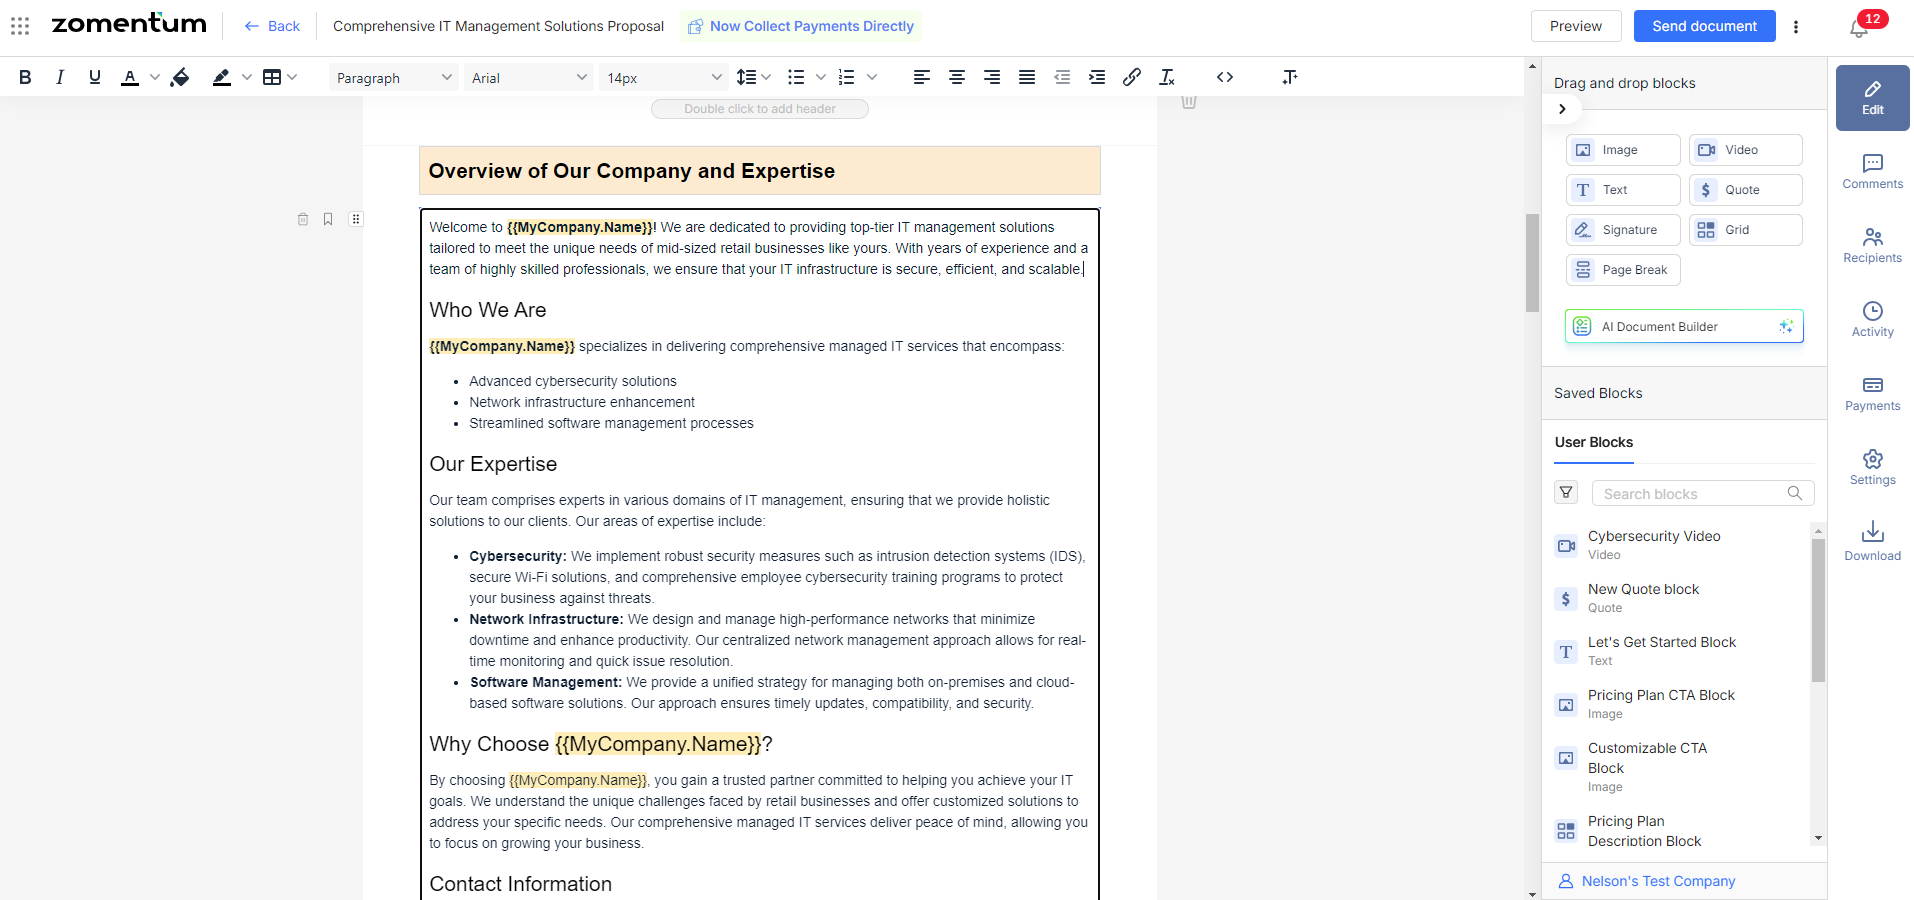Clear text formatting
1914x900 pixels.
[1167, 77]
